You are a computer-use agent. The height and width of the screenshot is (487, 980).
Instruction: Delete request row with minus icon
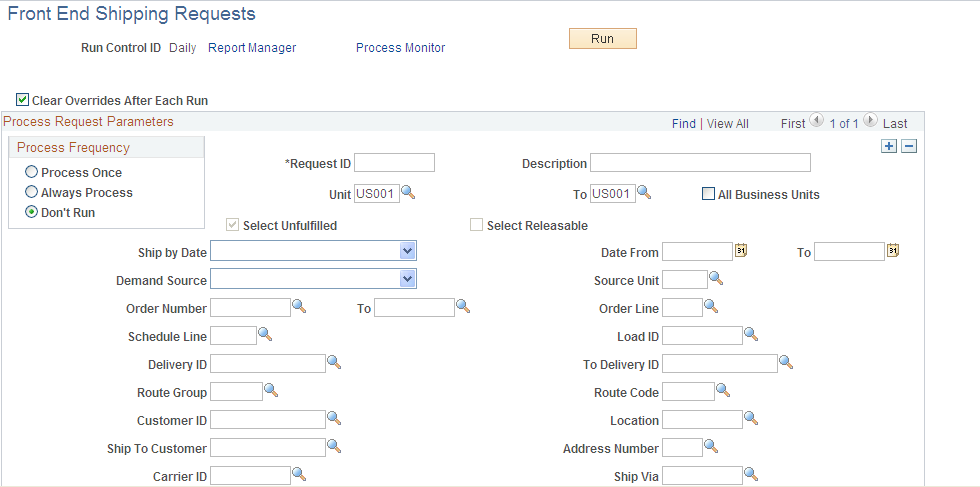coord(909,146)
